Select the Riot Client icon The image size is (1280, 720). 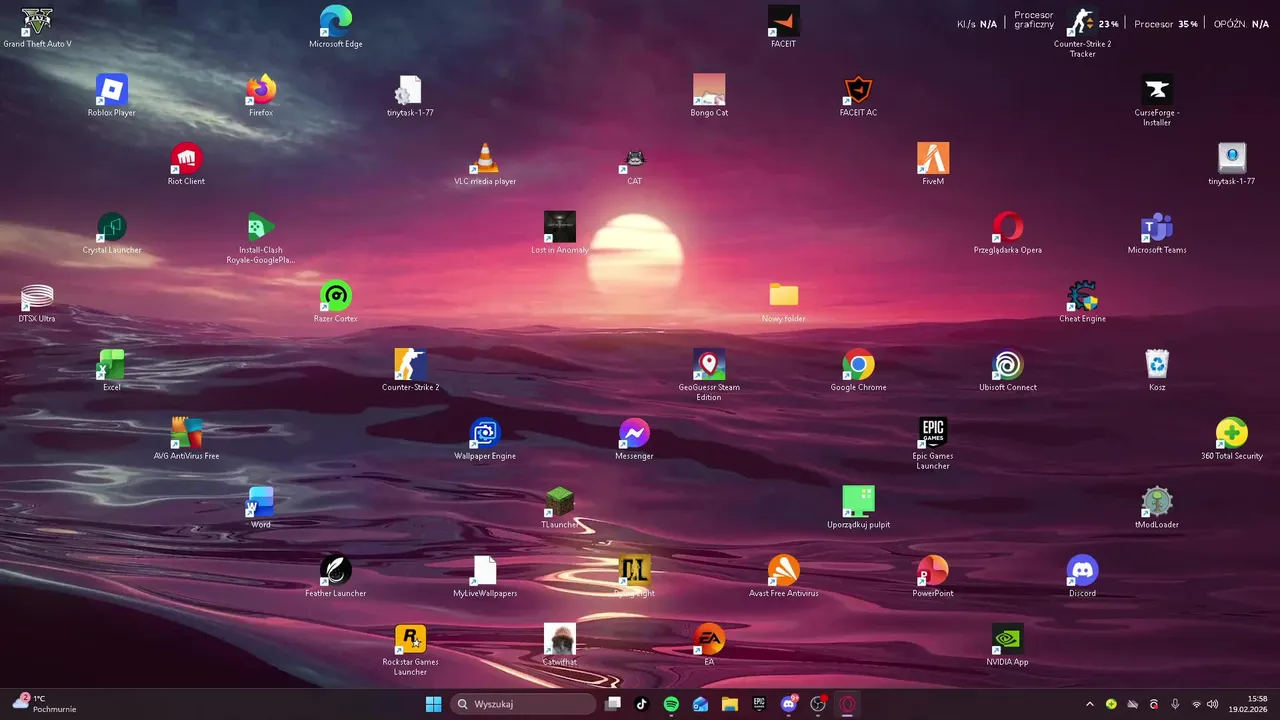[186, 164]
